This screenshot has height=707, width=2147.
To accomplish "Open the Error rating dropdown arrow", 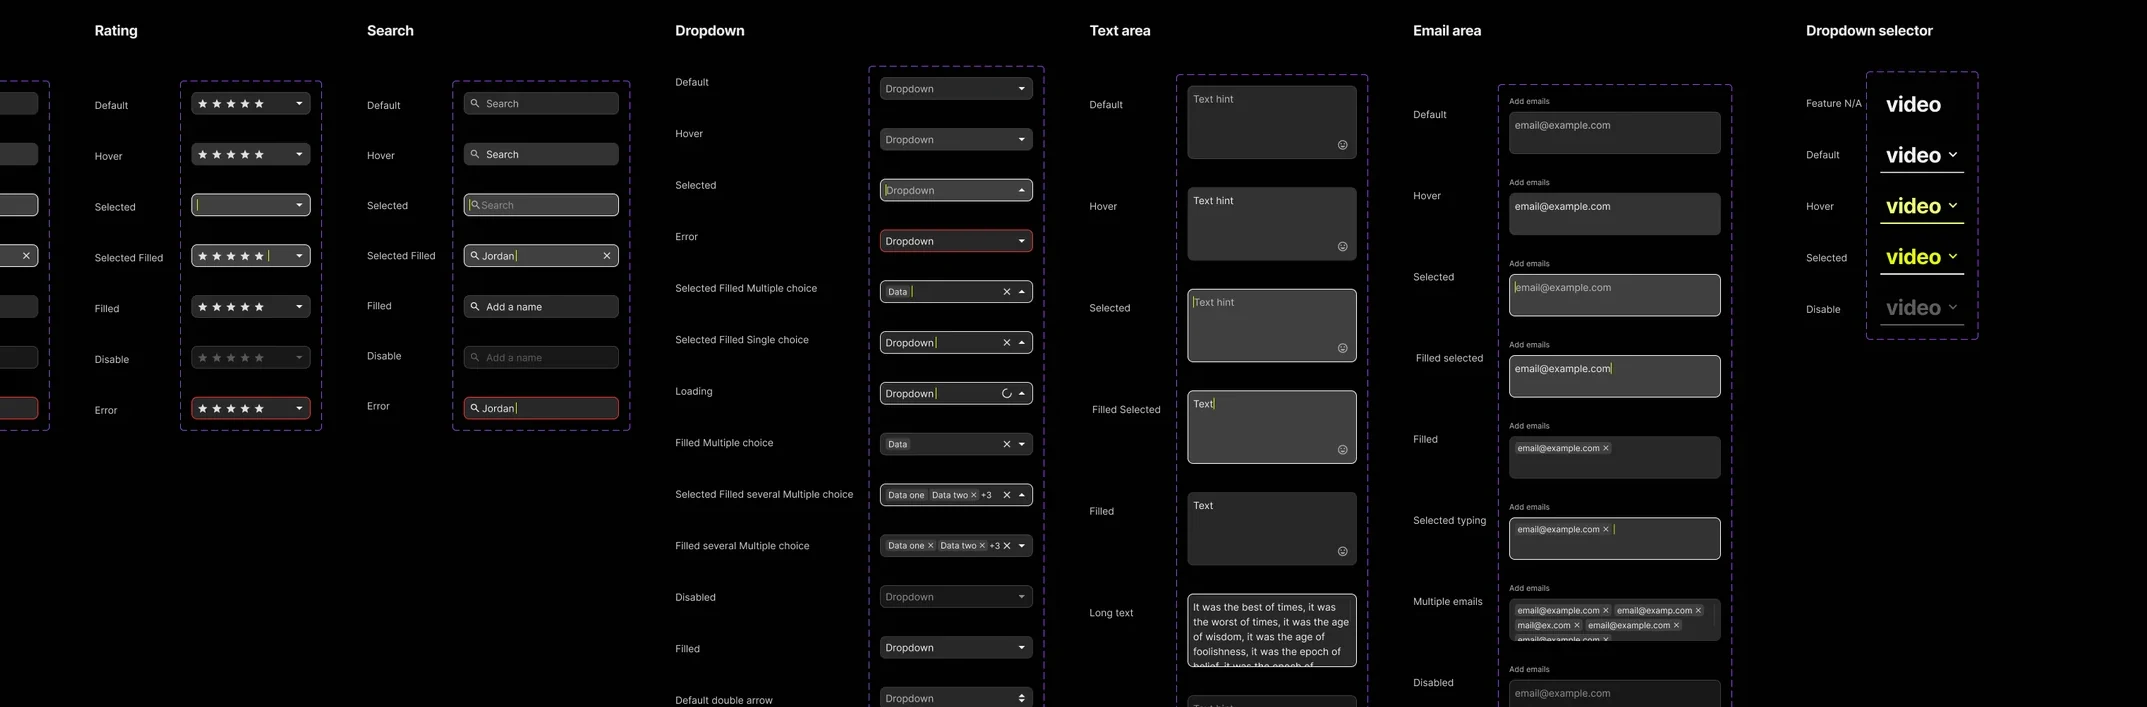I will pyautogui.click(x=299, y=408).
